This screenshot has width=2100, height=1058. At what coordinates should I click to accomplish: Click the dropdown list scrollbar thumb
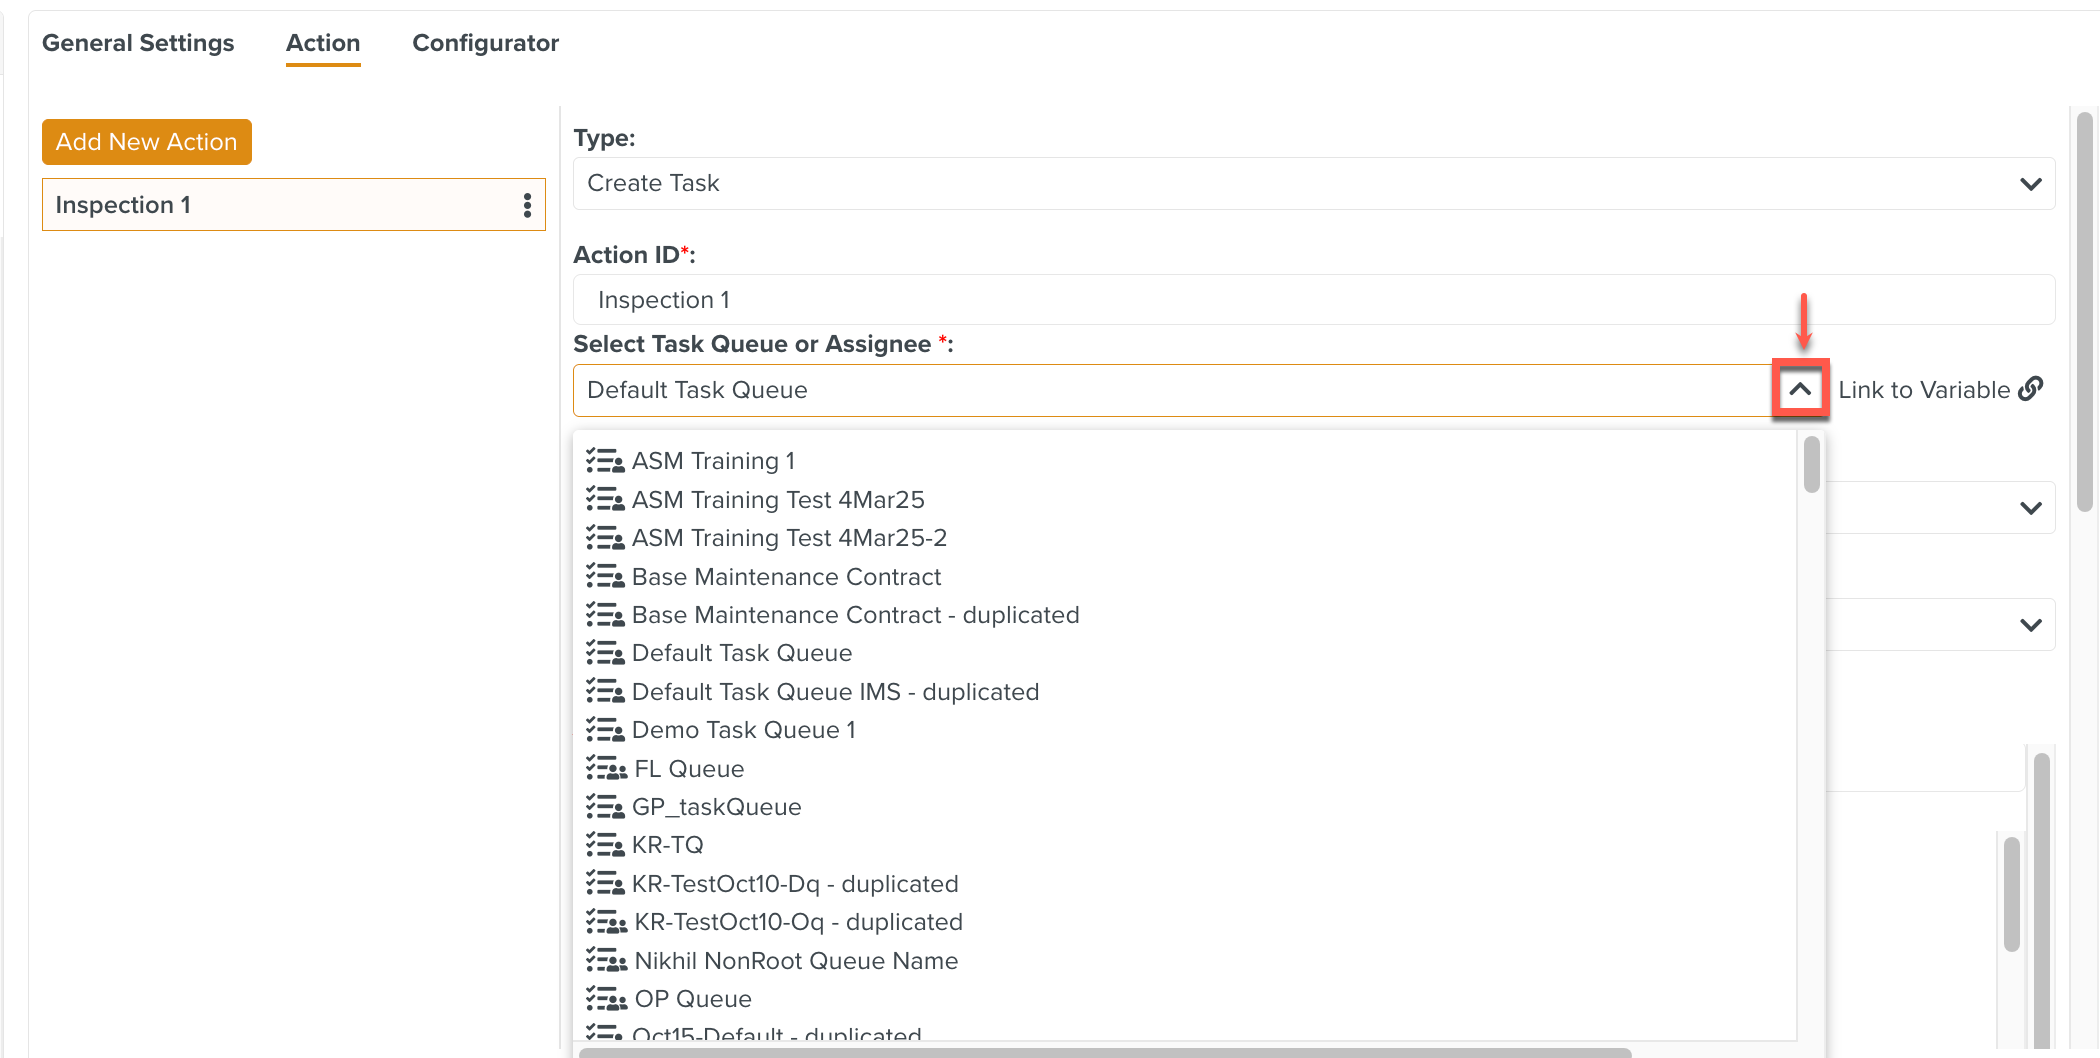1810,466
